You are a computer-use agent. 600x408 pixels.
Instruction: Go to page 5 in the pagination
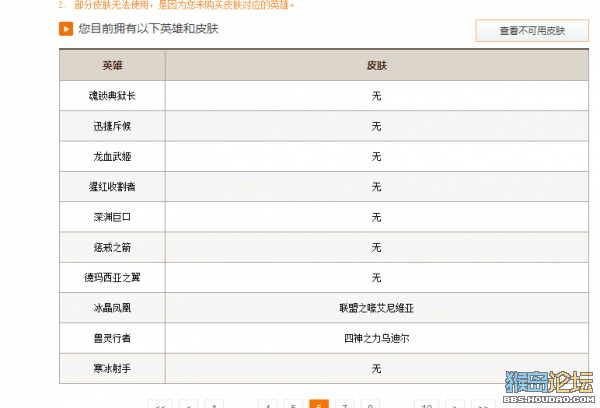pos(293,404)
